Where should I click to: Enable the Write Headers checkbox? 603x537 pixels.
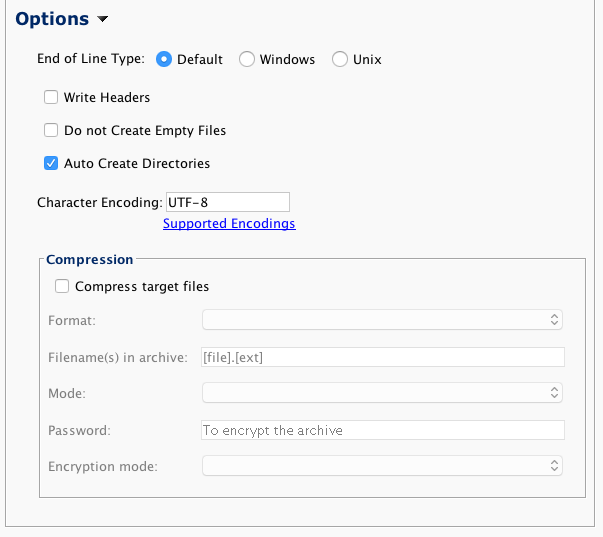(x=51, y=98)
